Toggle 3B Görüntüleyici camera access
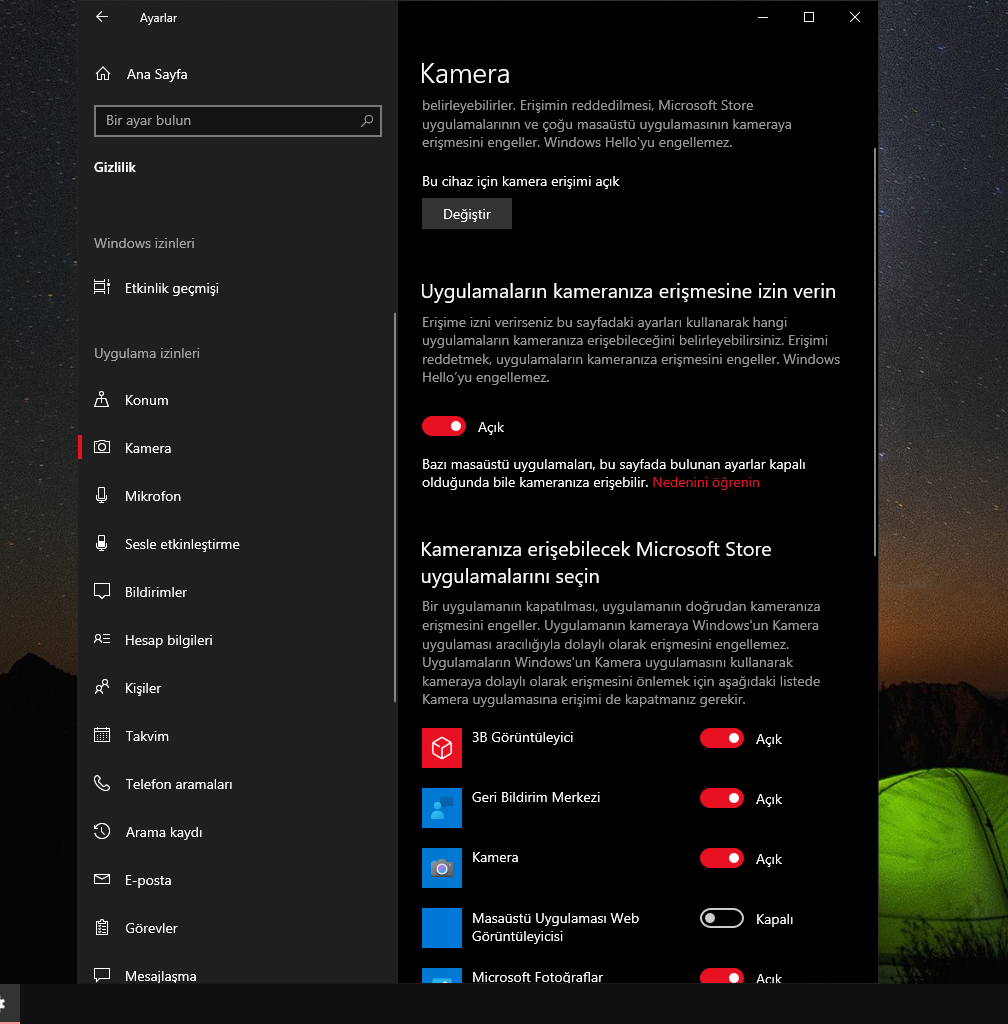The width and height of the screenshot is (1008, 1024). 721,739
